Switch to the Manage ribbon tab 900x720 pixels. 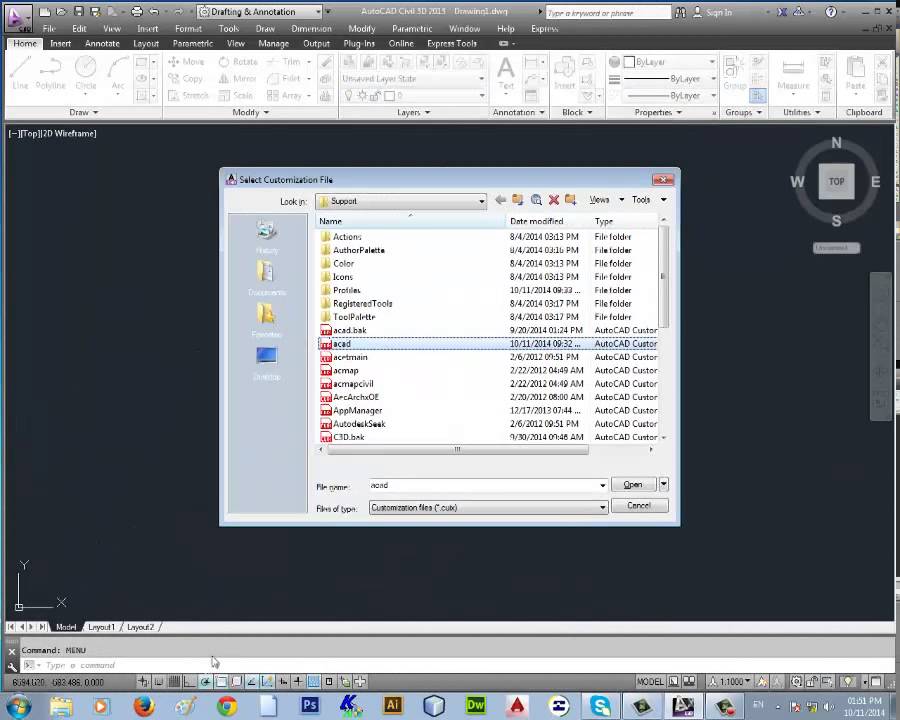(x=273, y=43)
